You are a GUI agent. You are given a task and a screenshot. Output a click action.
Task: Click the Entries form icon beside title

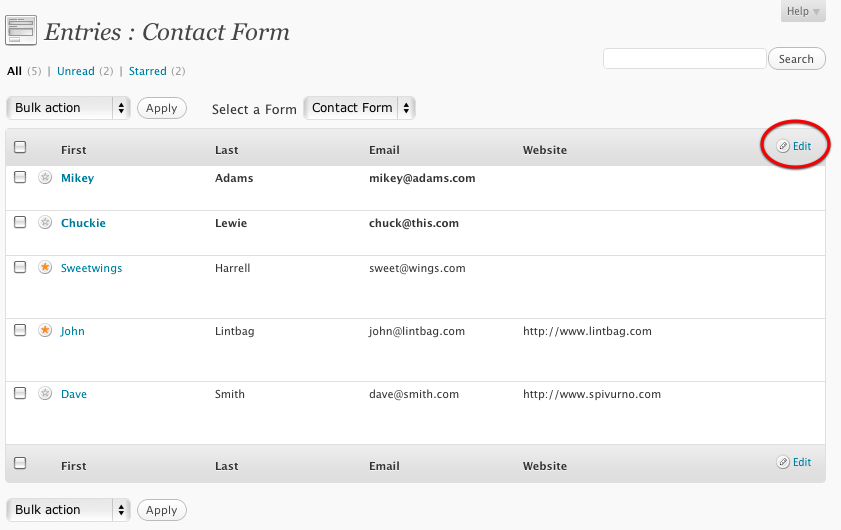click(21, 31)
